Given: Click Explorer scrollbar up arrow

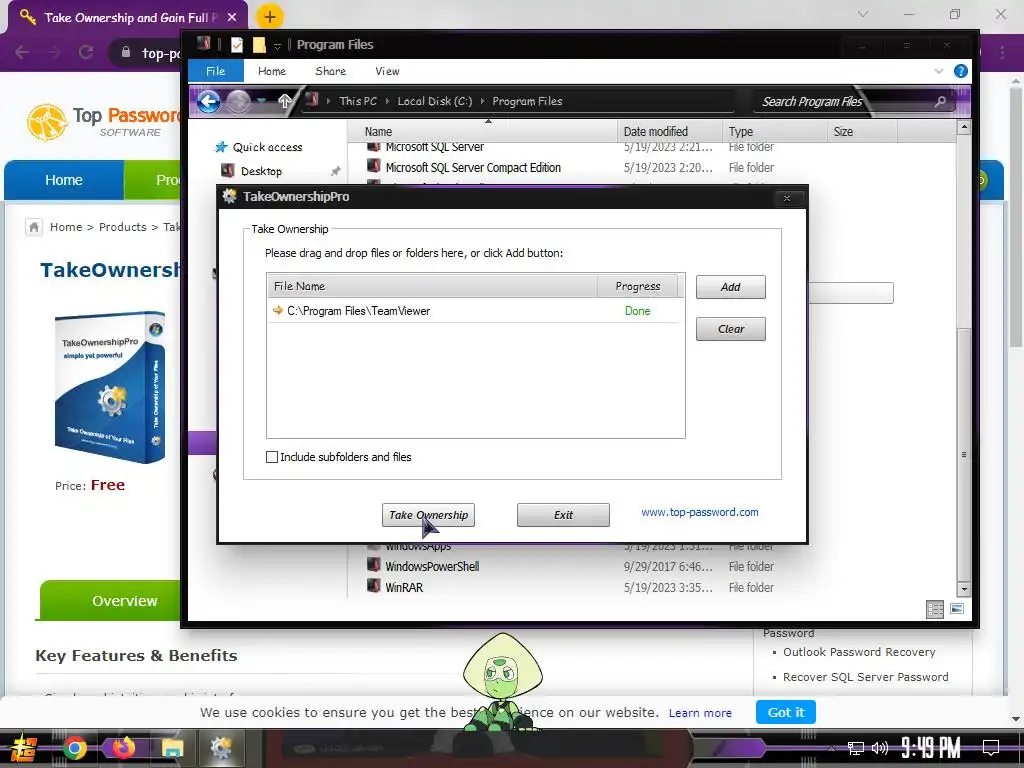Looking at the screenshot, I should click(964, 128).
